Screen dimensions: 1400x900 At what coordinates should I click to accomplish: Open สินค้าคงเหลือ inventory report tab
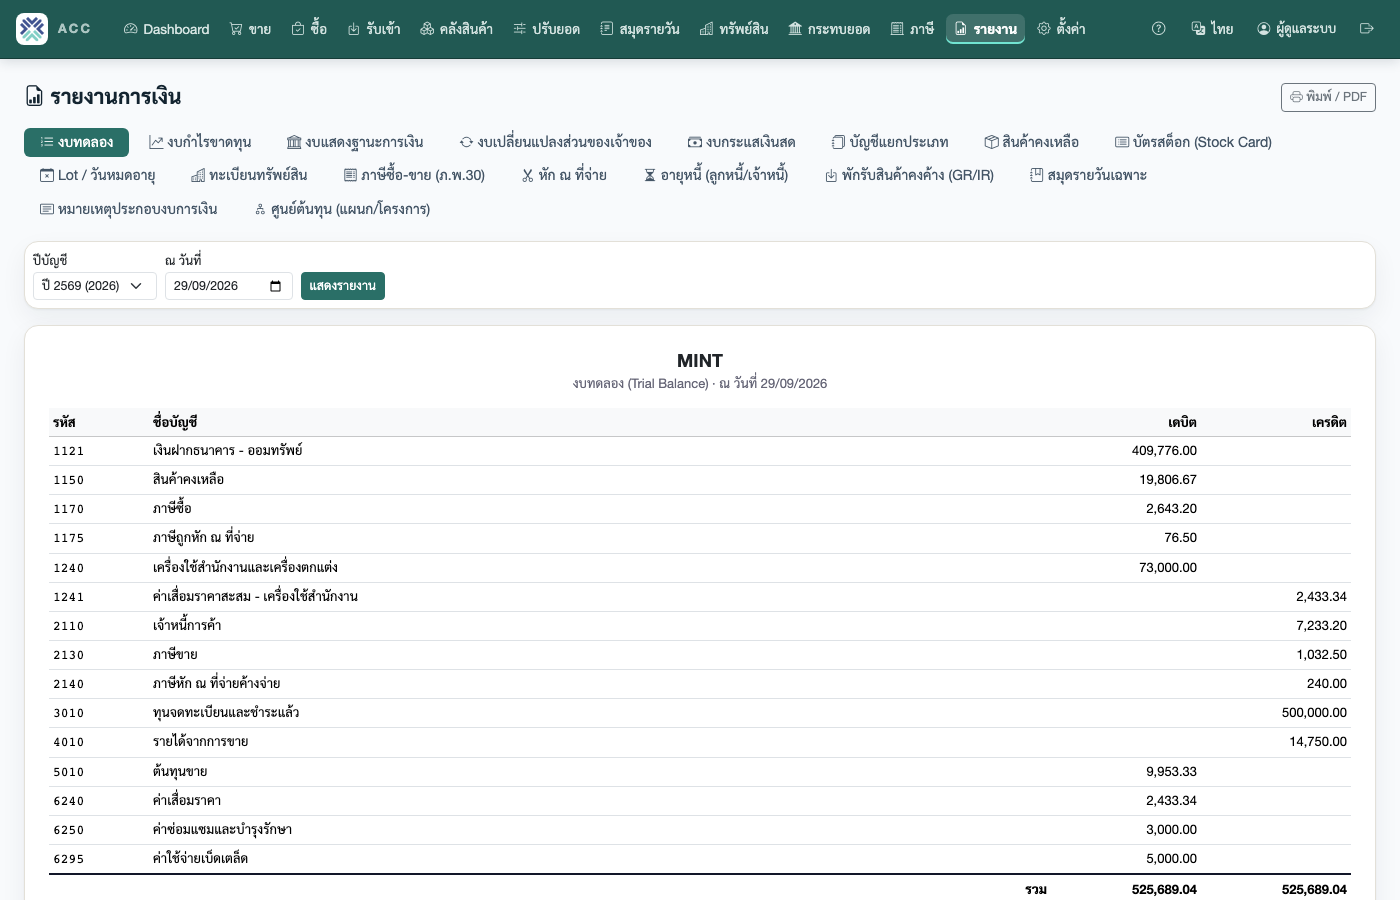coord(1031,142)
